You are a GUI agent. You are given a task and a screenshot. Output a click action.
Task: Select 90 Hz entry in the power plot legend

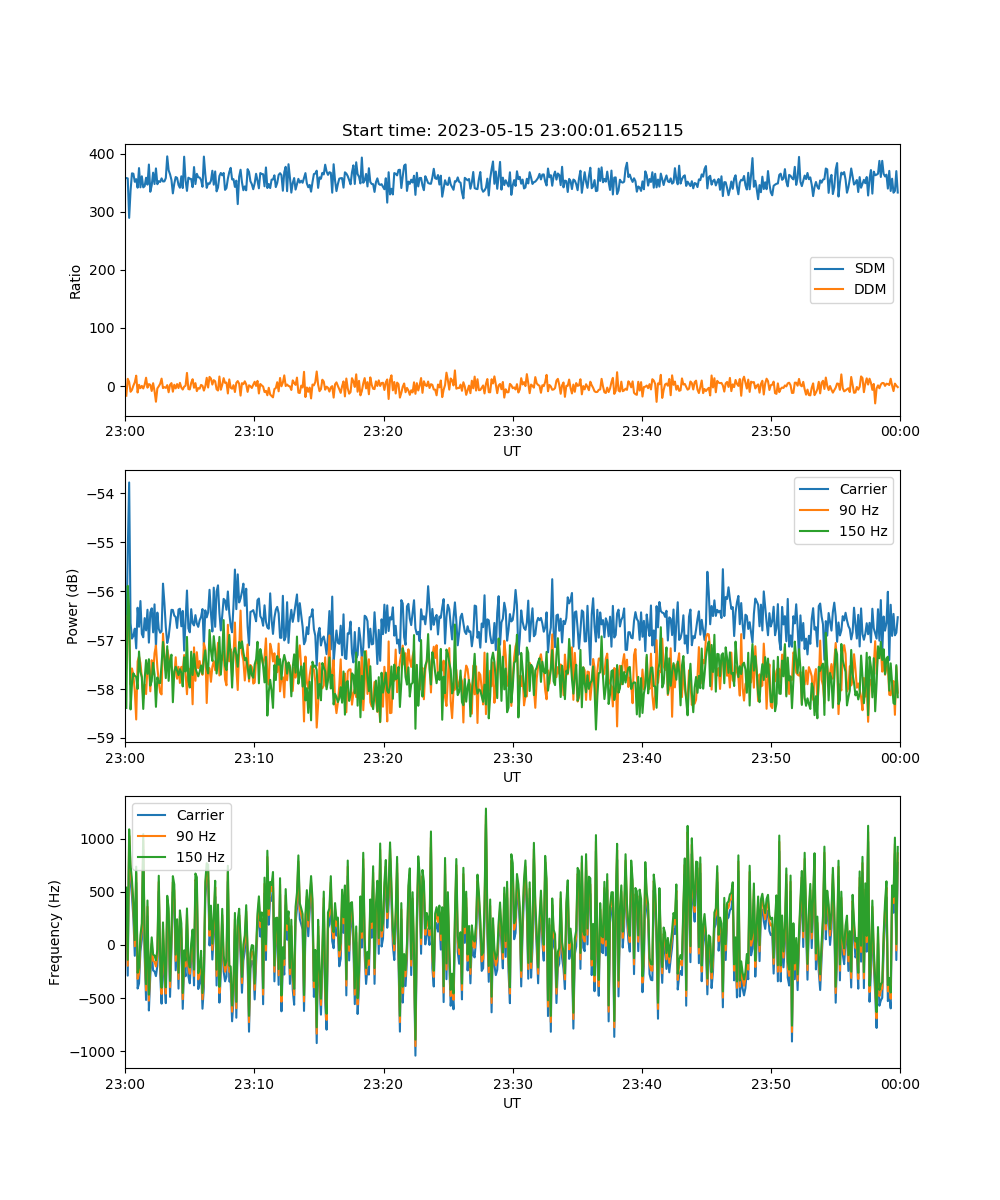click(858, 511)
